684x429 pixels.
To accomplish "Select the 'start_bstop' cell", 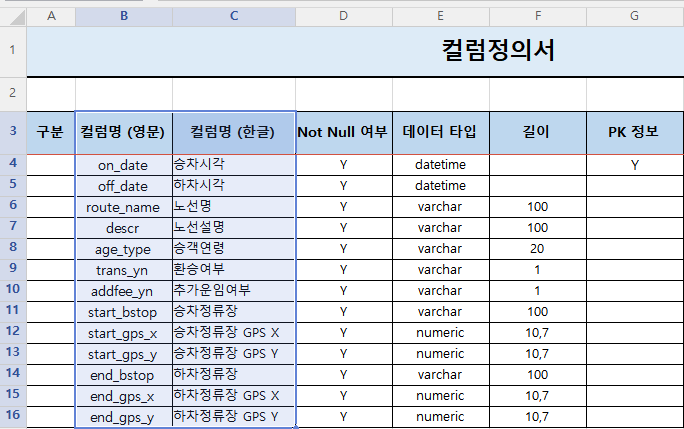I will tap(124, 312).
